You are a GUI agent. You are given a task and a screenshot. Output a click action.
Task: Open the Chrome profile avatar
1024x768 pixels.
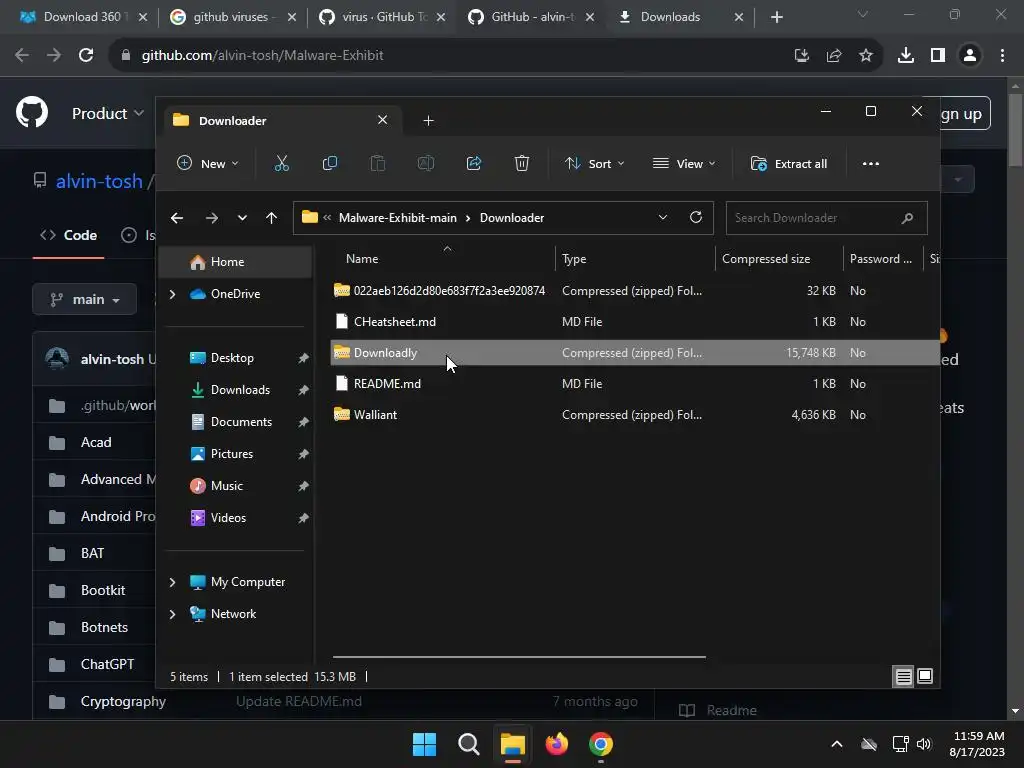[970, 56]
